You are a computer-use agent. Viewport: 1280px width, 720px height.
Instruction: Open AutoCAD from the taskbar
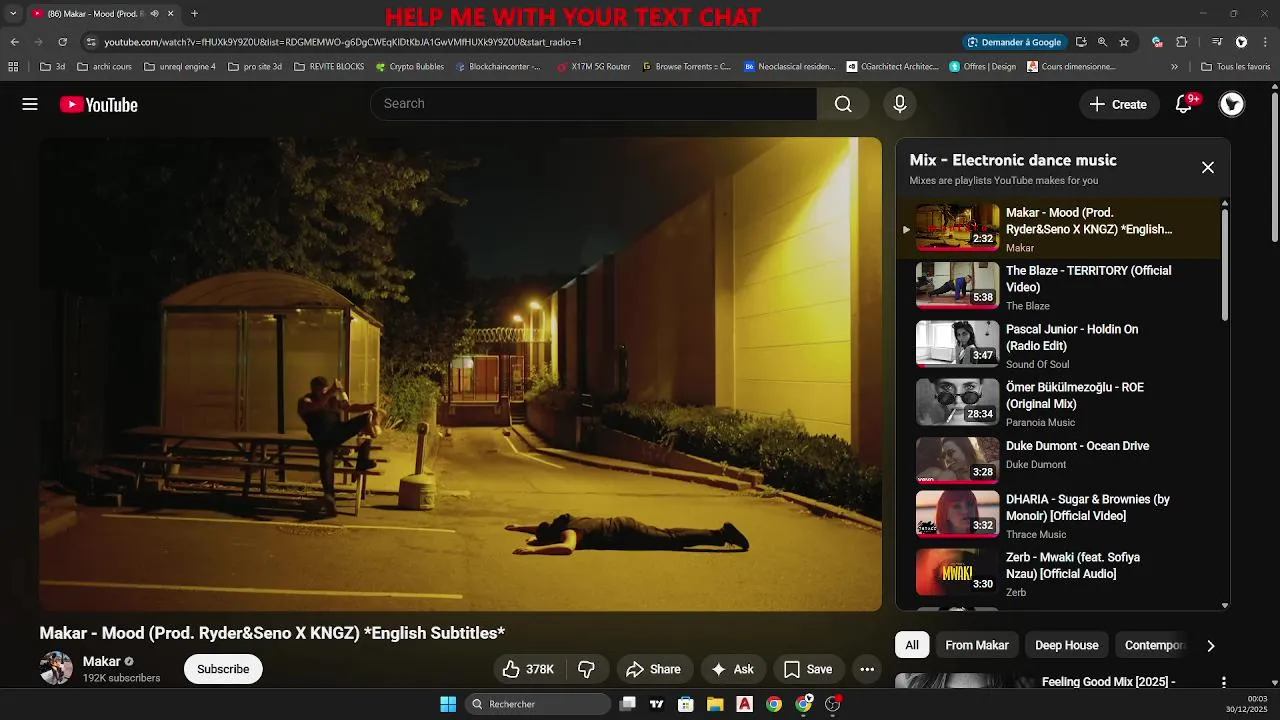744,704
